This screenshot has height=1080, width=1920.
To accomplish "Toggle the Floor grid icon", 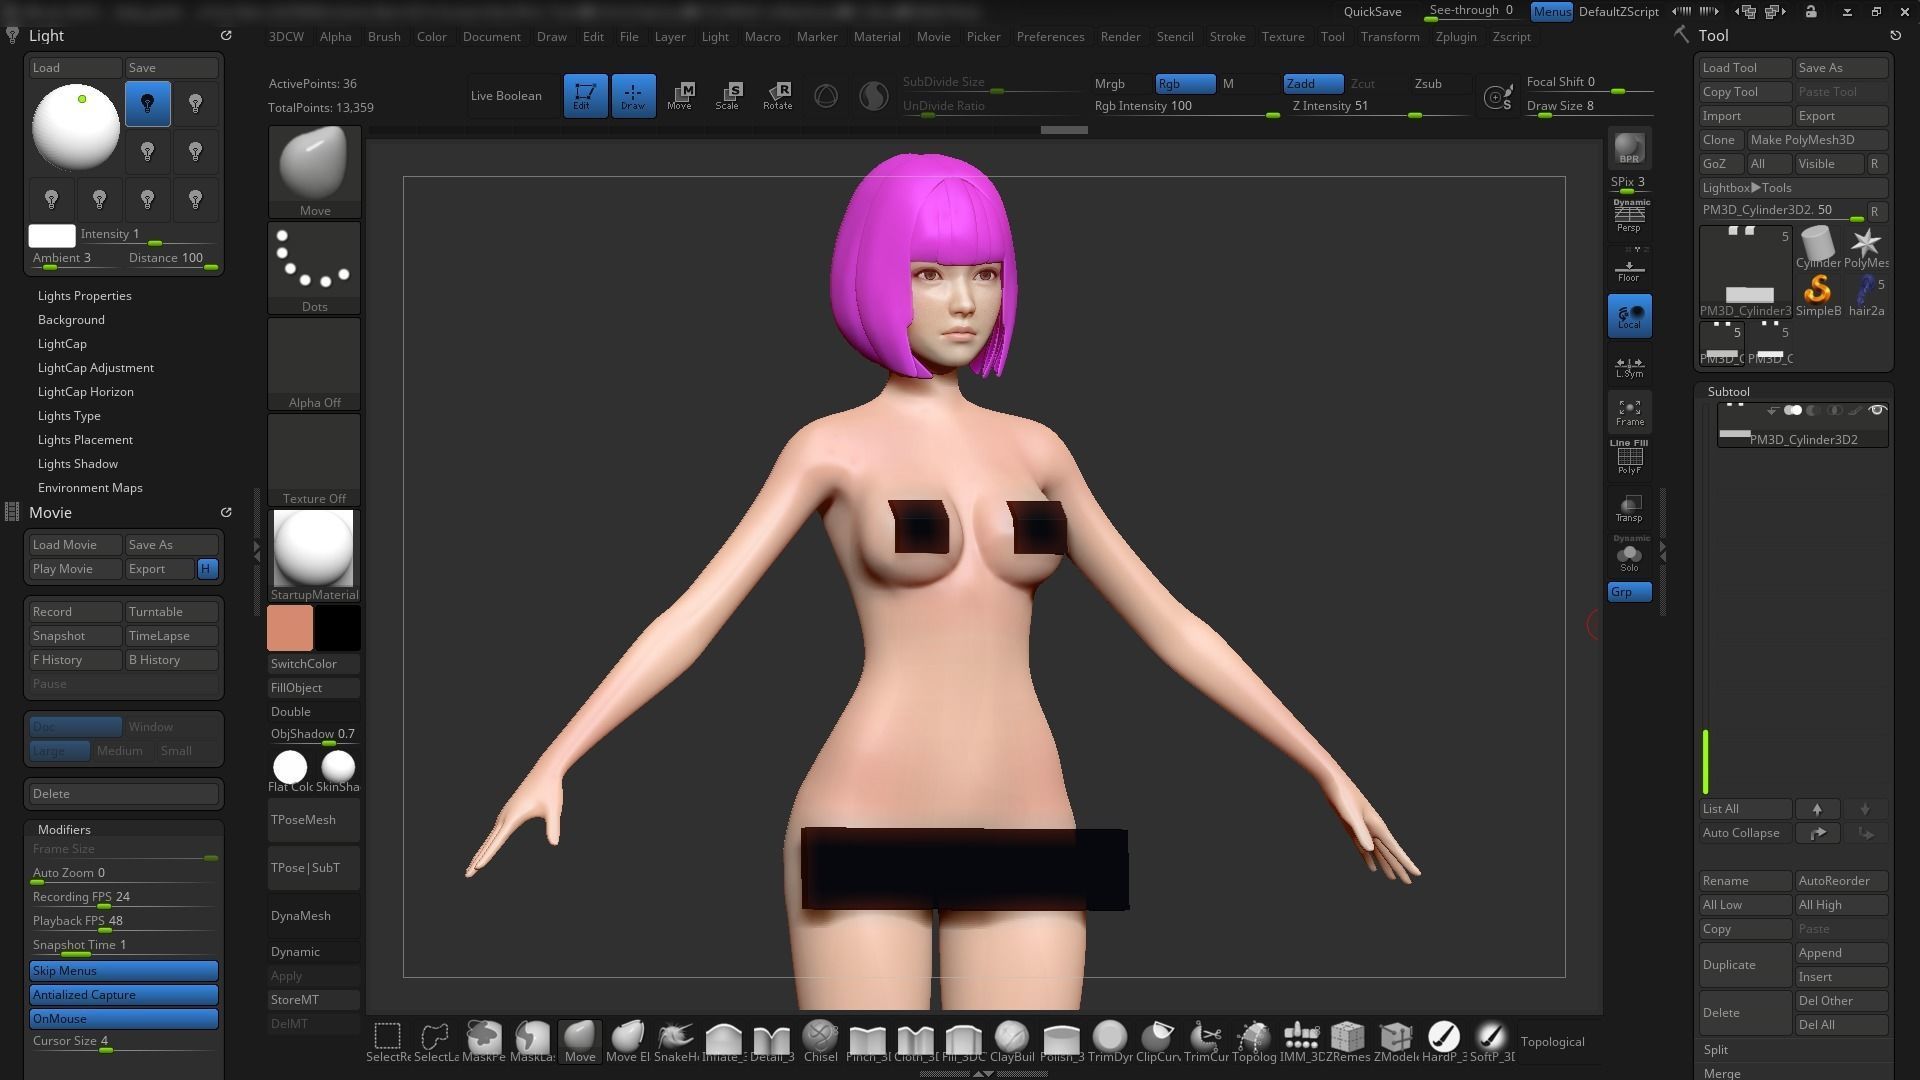I will point(1629,270).
